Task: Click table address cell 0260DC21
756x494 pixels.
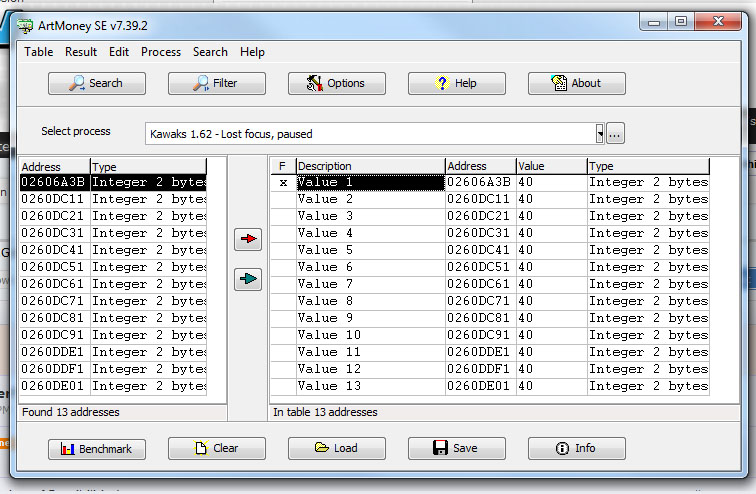Action: [x=481, y=216]
